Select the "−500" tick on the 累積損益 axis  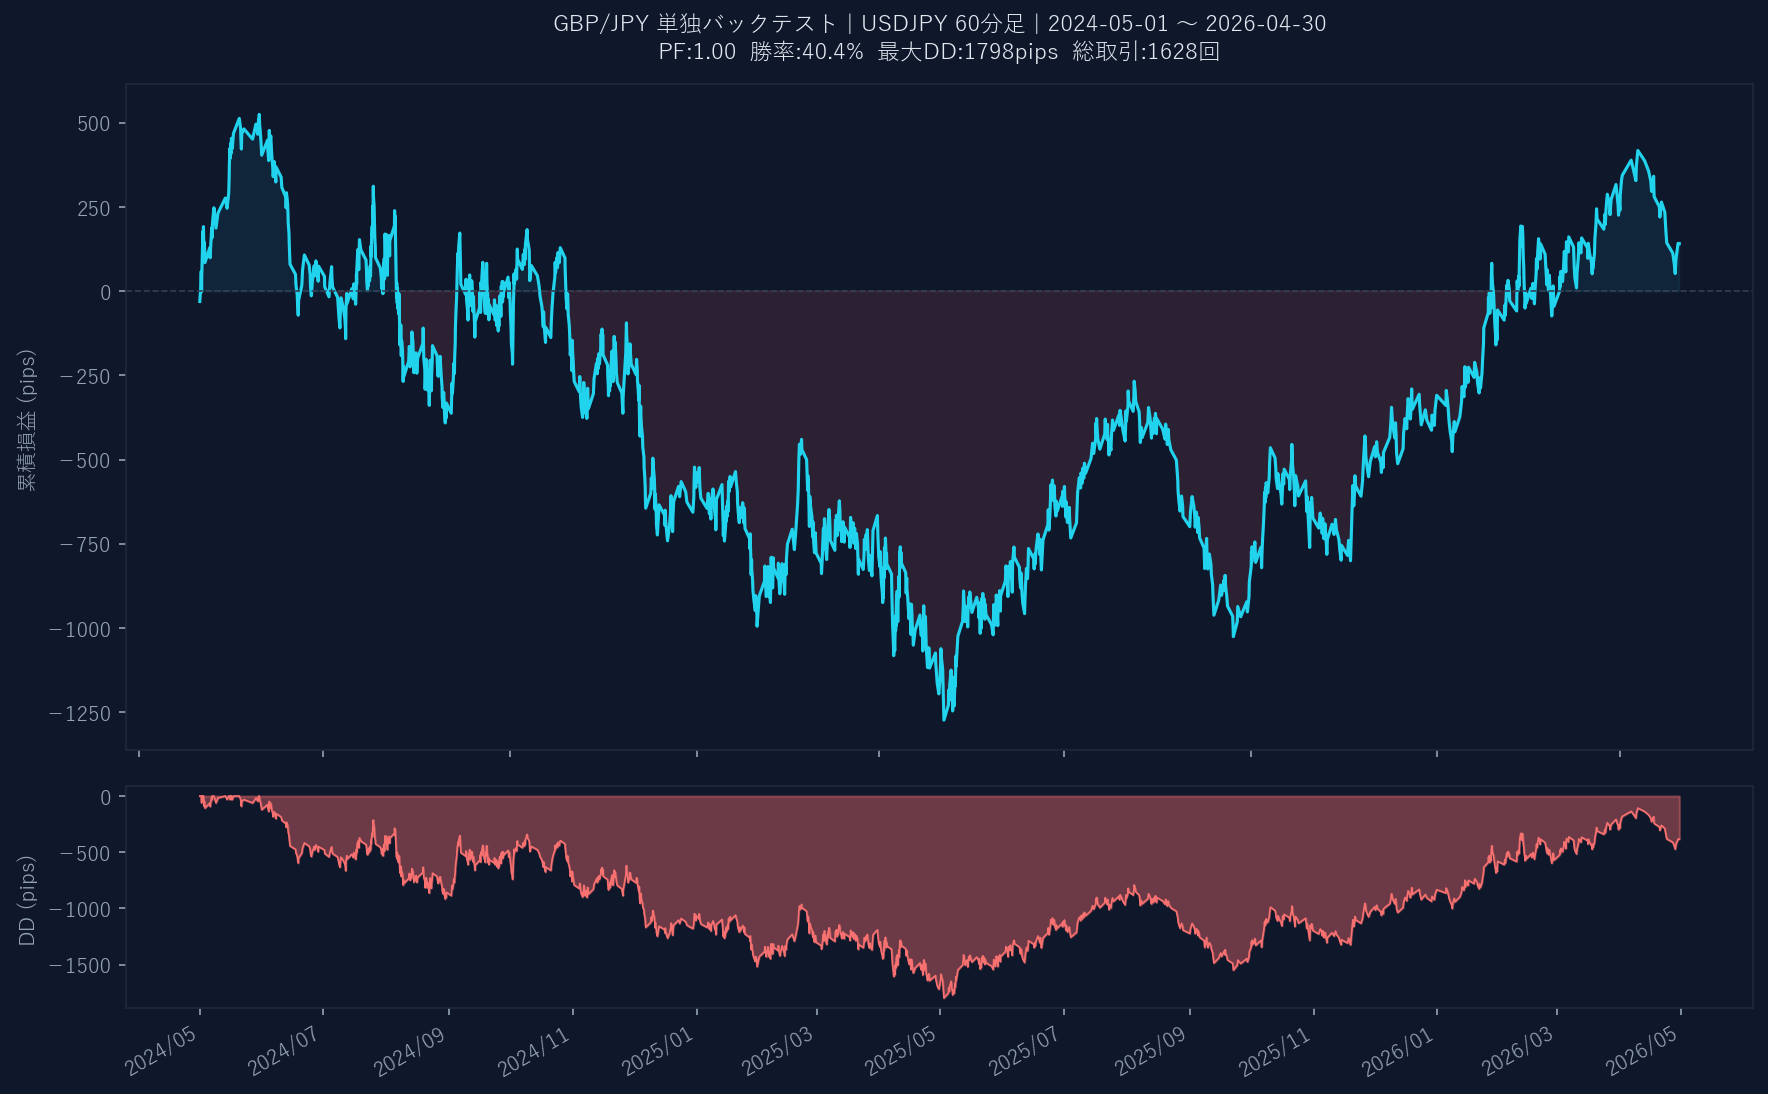(x=86, y=461)
